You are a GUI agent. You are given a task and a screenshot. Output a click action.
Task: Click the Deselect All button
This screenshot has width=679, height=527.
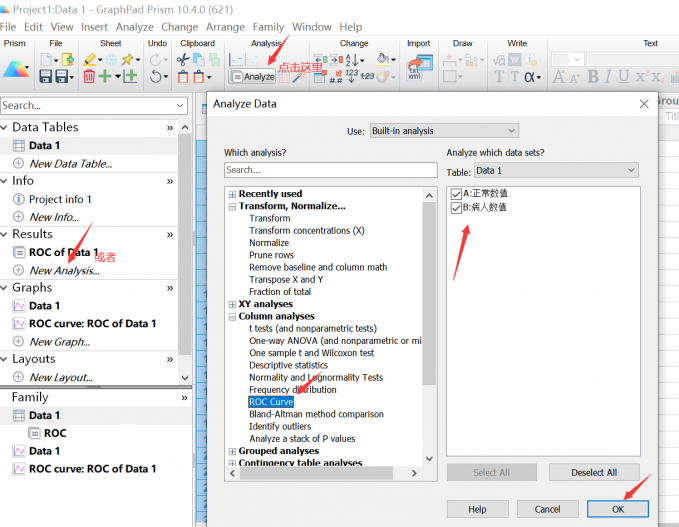click(x=594, y=472)
